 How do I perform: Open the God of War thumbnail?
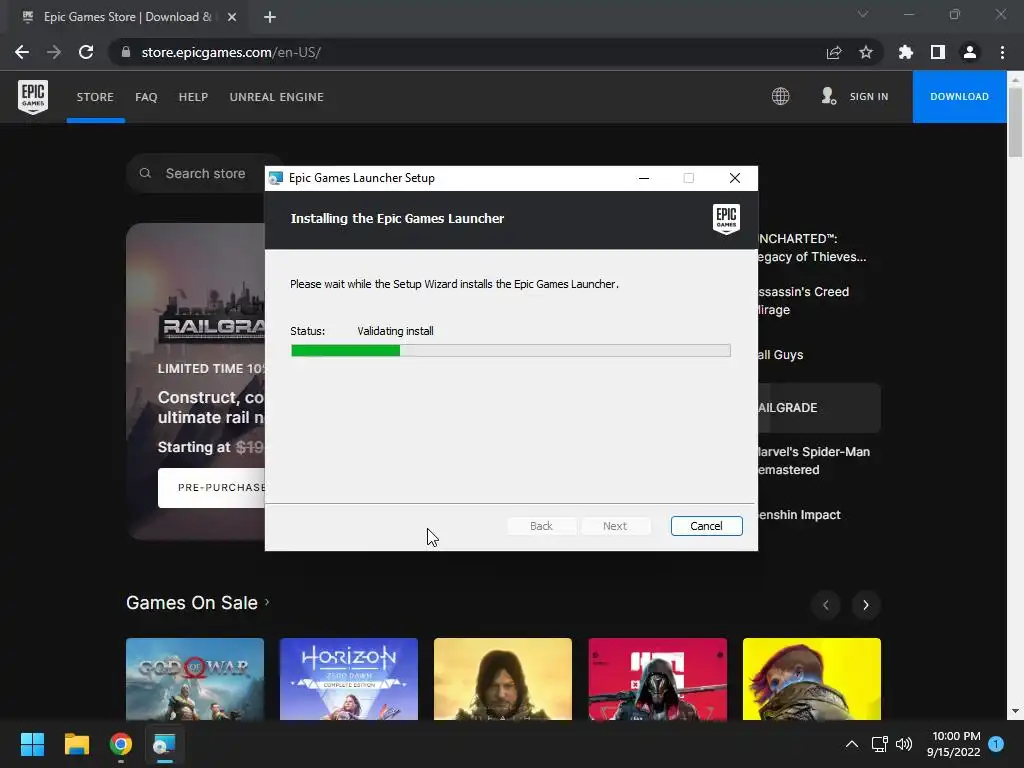pos(195,679)
